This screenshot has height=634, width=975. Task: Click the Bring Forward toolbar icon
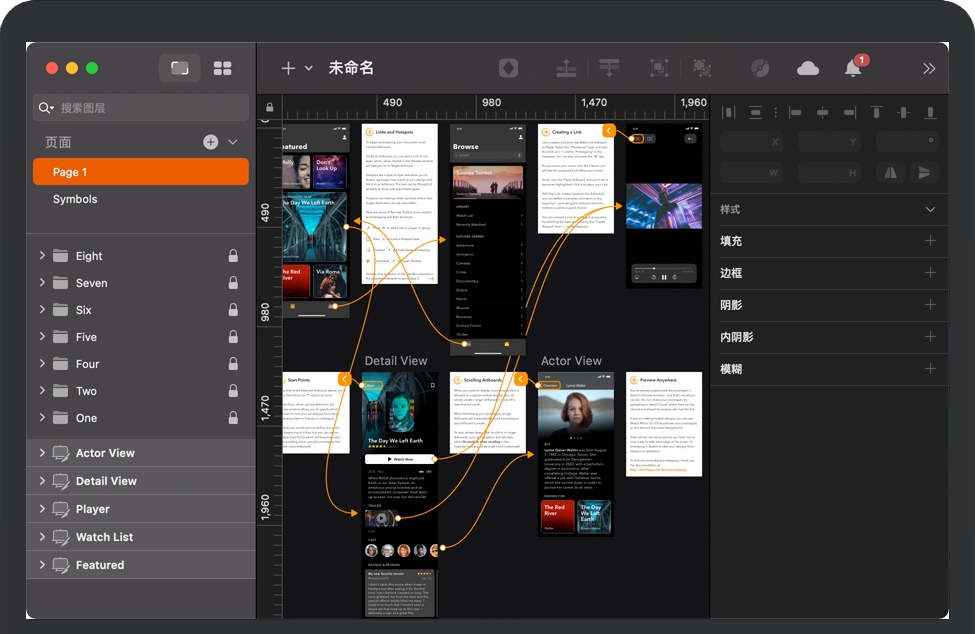(x=566, y=68)
